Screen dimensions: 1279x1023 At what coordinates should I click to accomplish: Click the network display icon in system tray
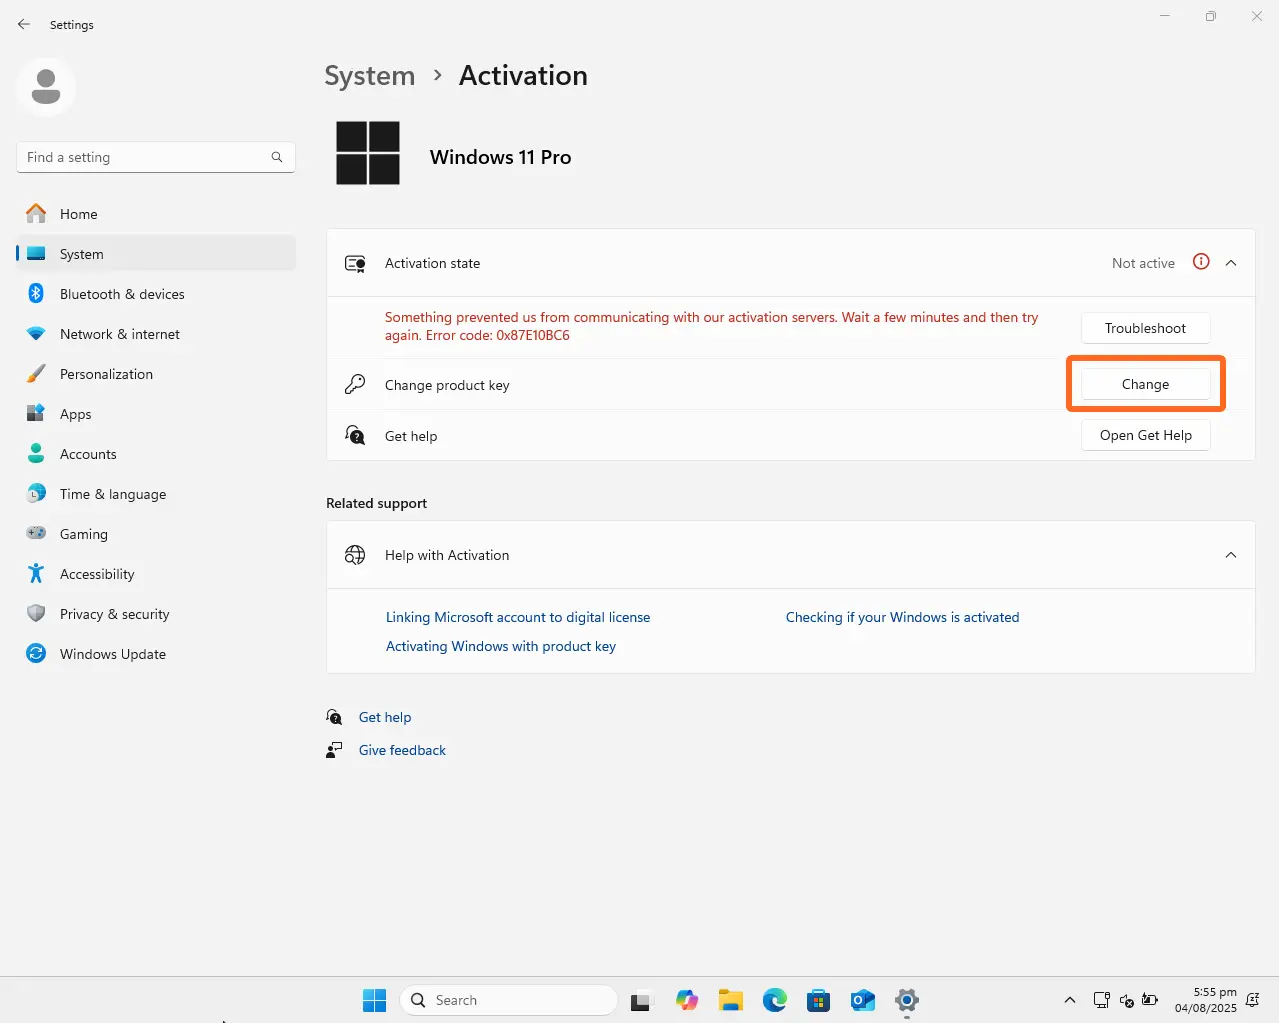[1101, 1000]
